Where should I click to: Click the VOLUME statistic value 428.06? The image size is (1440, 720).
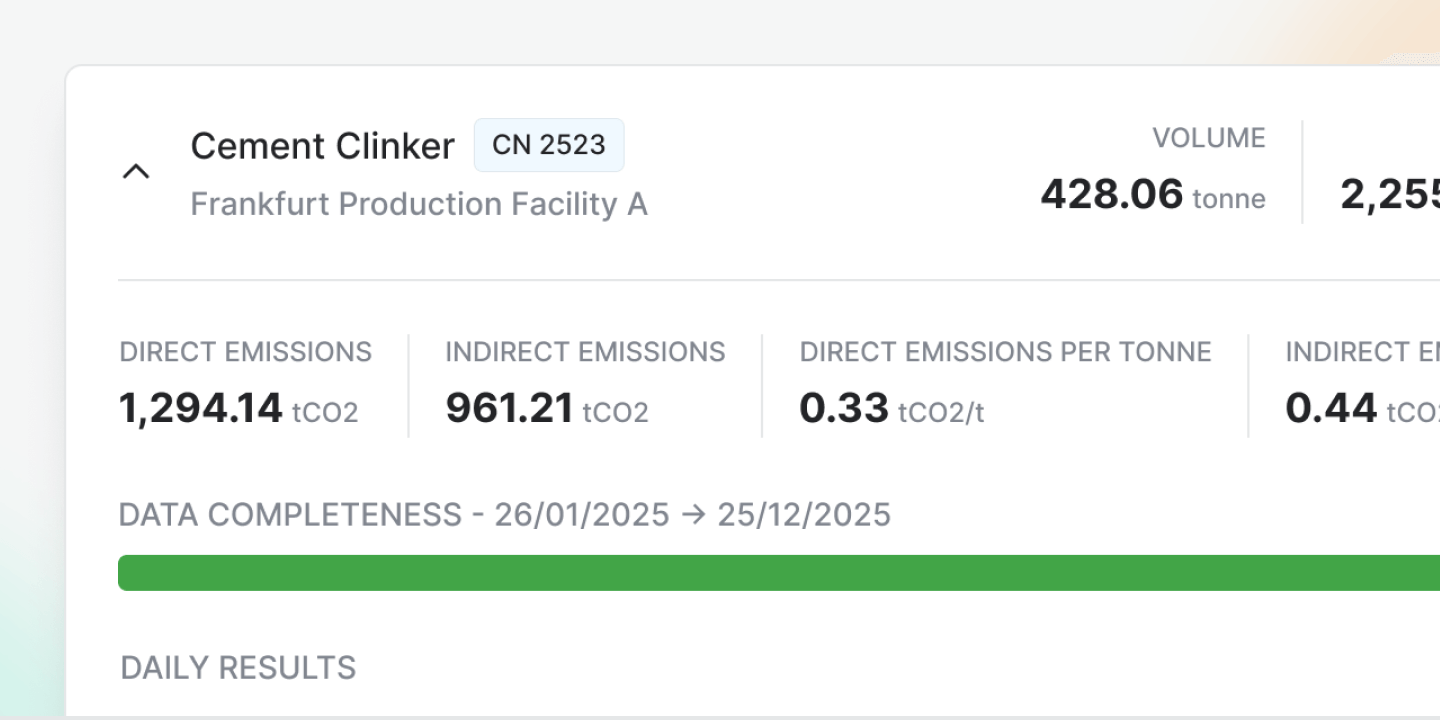(x=1111, y=194)
